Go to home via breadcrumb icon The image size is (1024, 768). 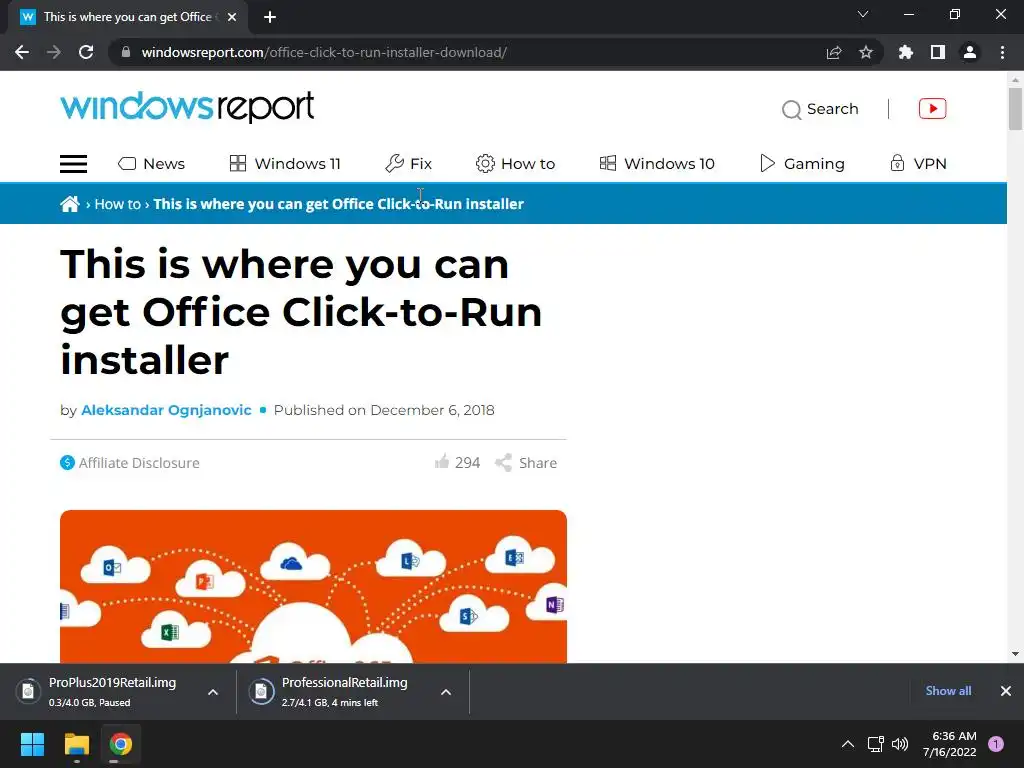[70, 204]
